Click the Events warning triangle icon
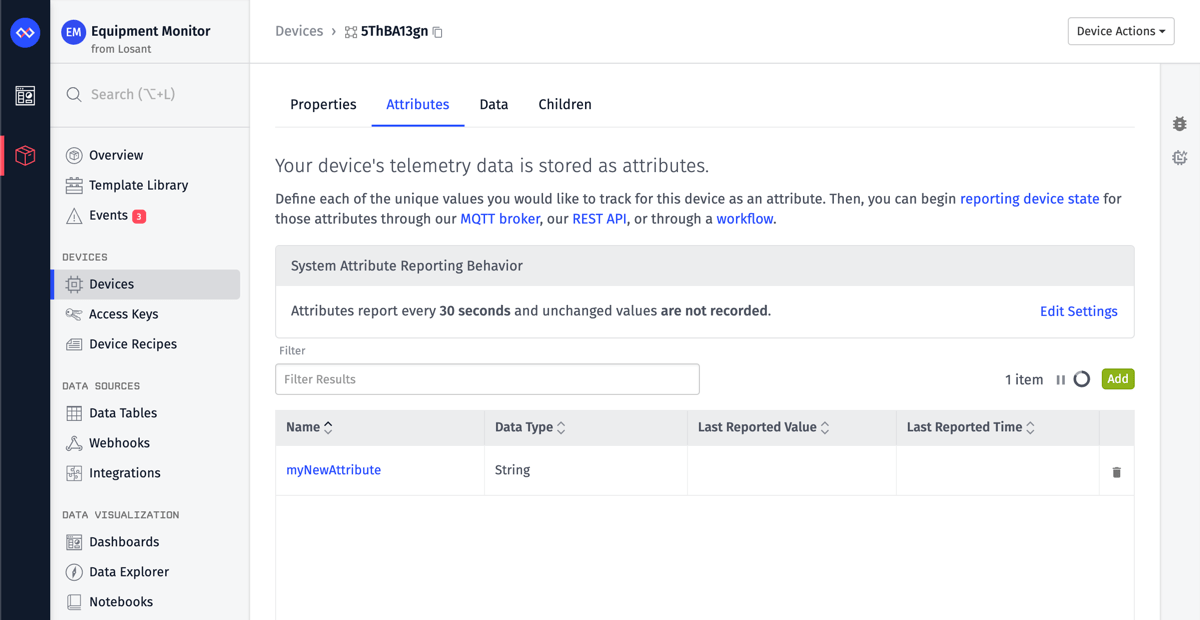1200x620 pixels. [x=74, y=216]
